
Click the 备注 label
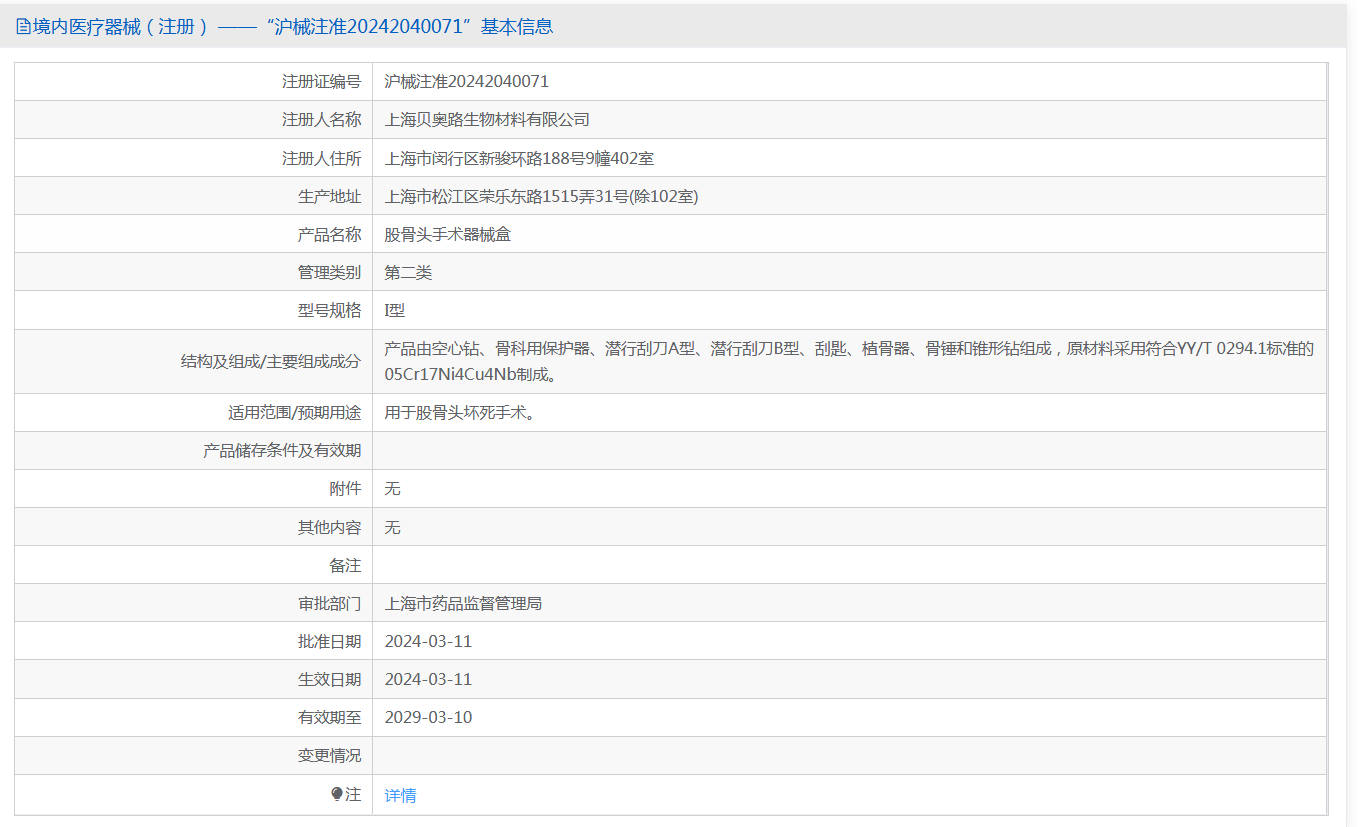coord(345,565)
